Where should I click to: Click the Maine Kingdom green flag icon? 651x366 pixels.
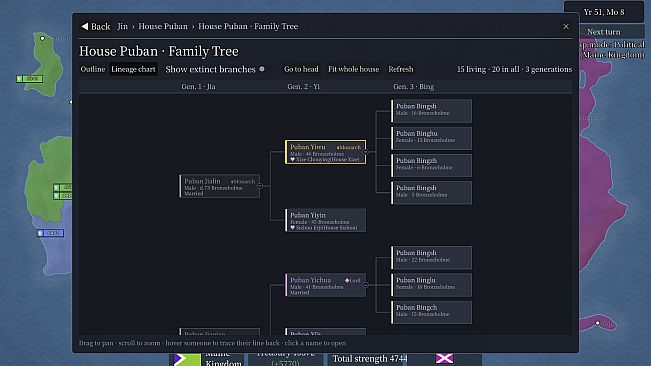[187, 359]
